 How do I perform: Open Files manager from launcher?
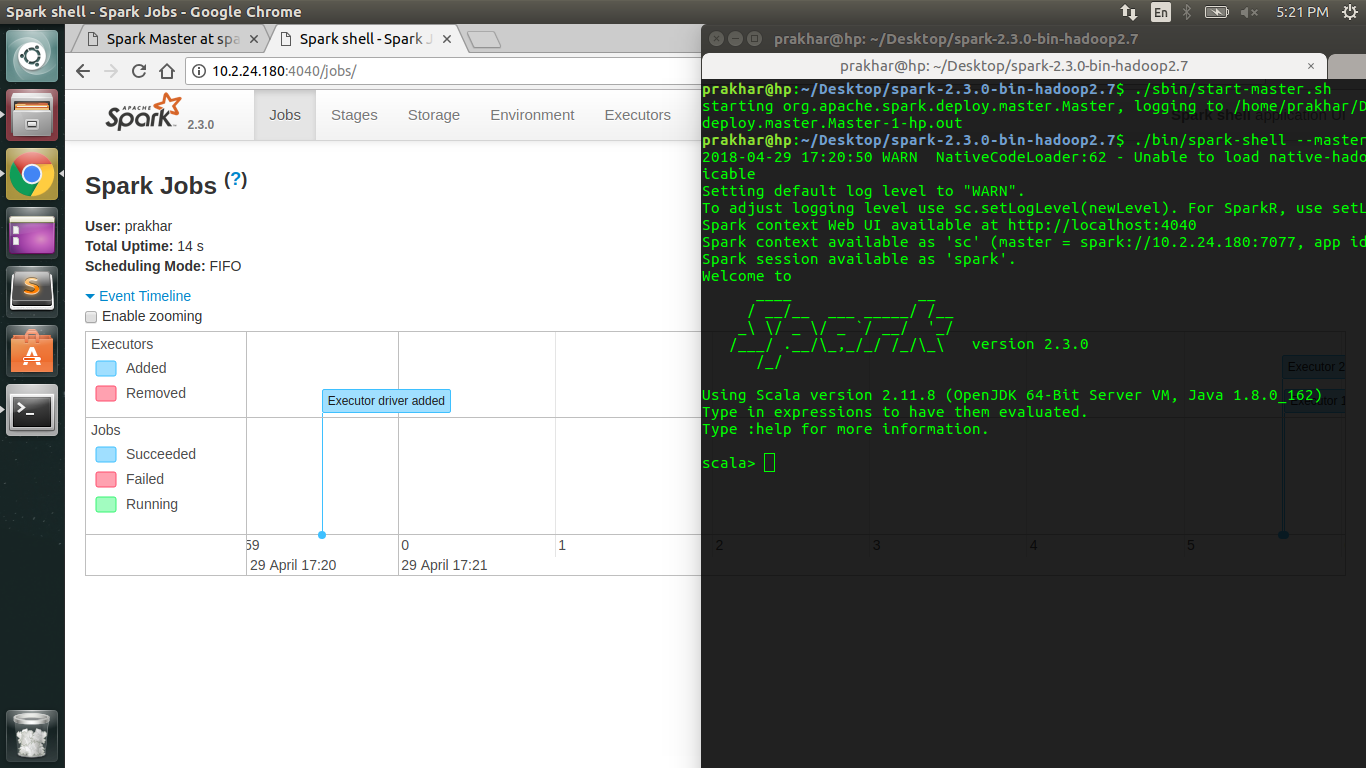(x=32, y=115)
